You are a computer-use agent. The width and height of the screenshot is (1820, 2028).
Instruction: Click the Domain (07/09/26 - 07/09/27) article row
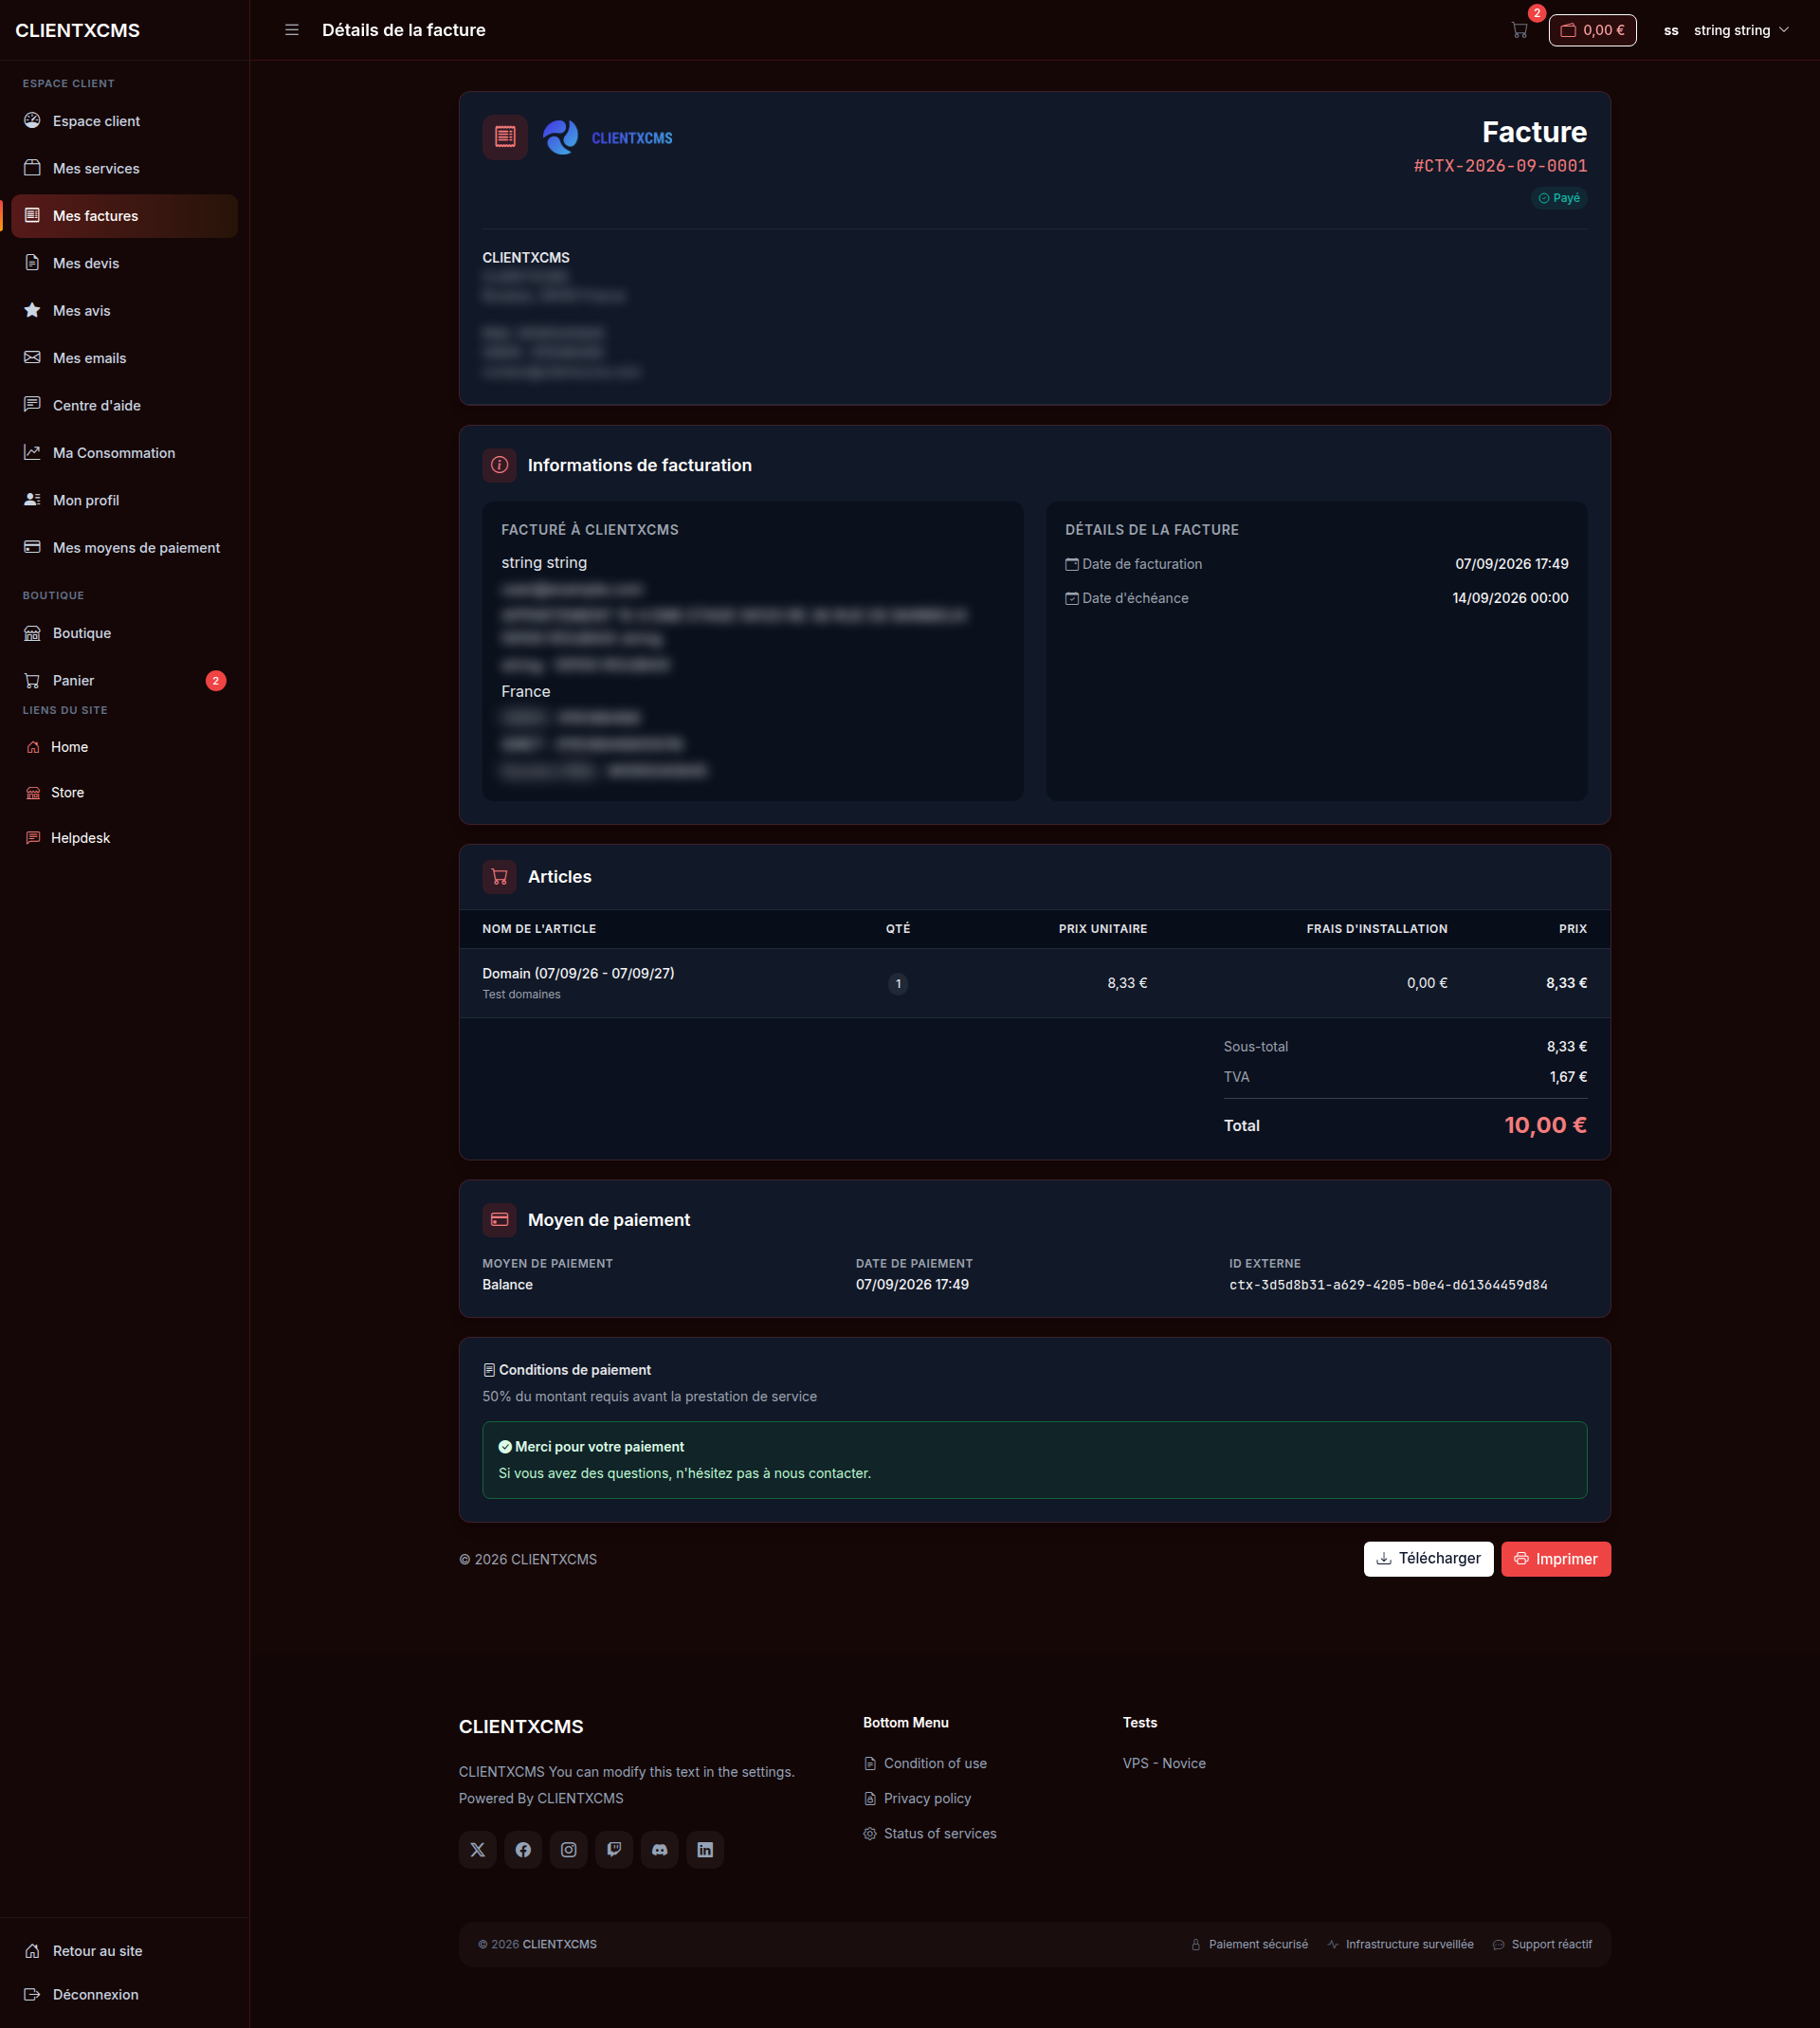point(1034,983)
